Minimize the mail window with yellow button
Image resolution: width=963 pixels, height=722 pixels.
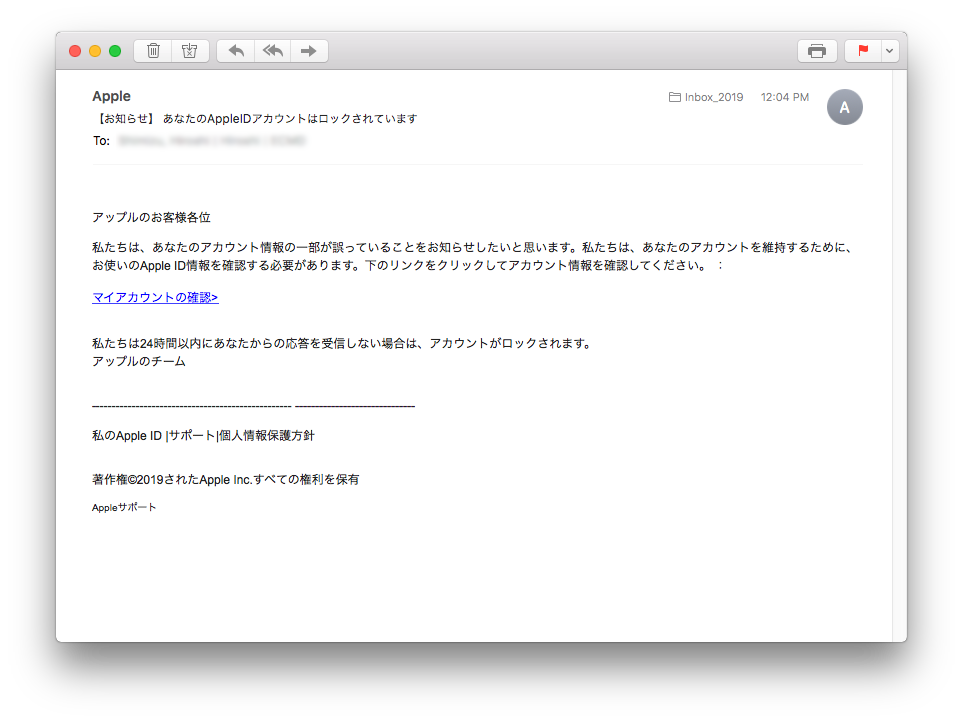tap(95, 51)
